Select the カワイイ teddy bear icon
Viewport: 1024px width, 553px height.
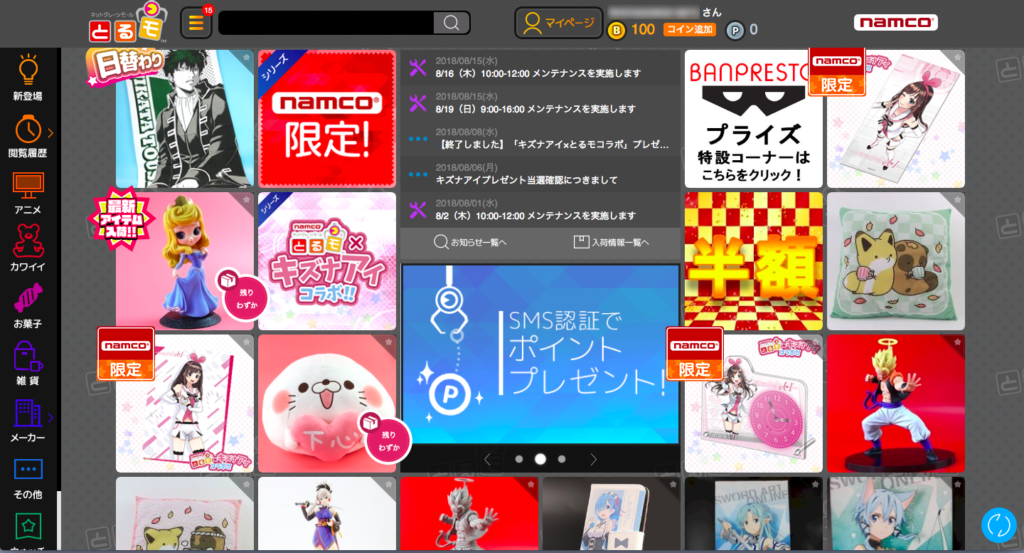click(x=28, y=243)
